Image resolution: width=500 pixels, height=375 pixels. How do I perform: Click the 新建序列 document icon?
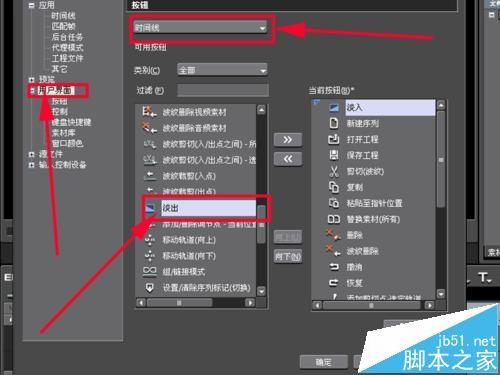(x=334, y=123)
